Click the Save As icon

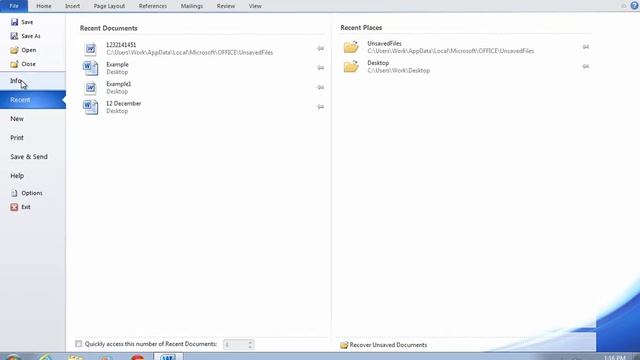tap(14, 36)
